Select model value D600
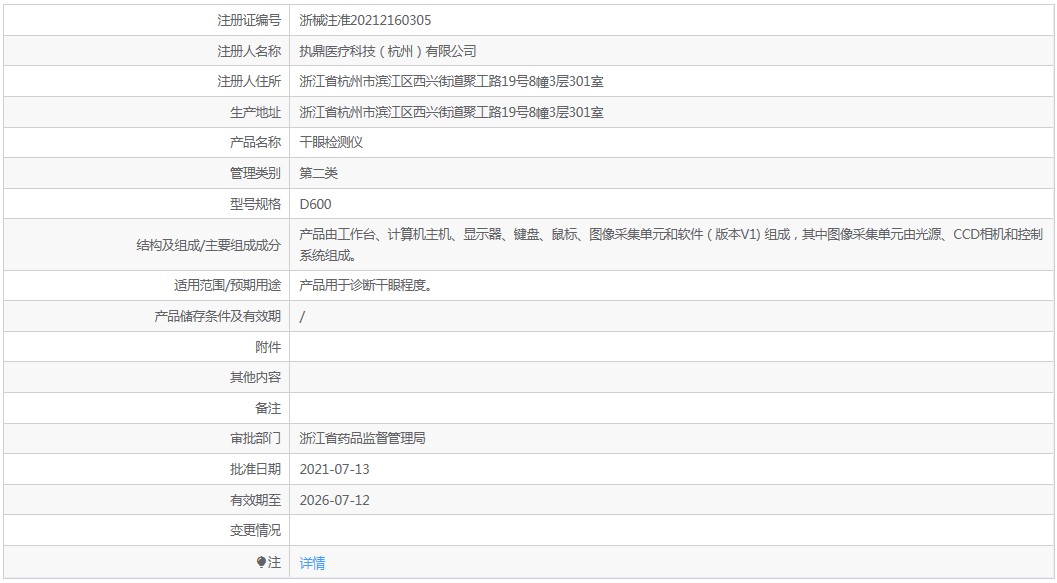1057x583 pixels. coord(315,204)
